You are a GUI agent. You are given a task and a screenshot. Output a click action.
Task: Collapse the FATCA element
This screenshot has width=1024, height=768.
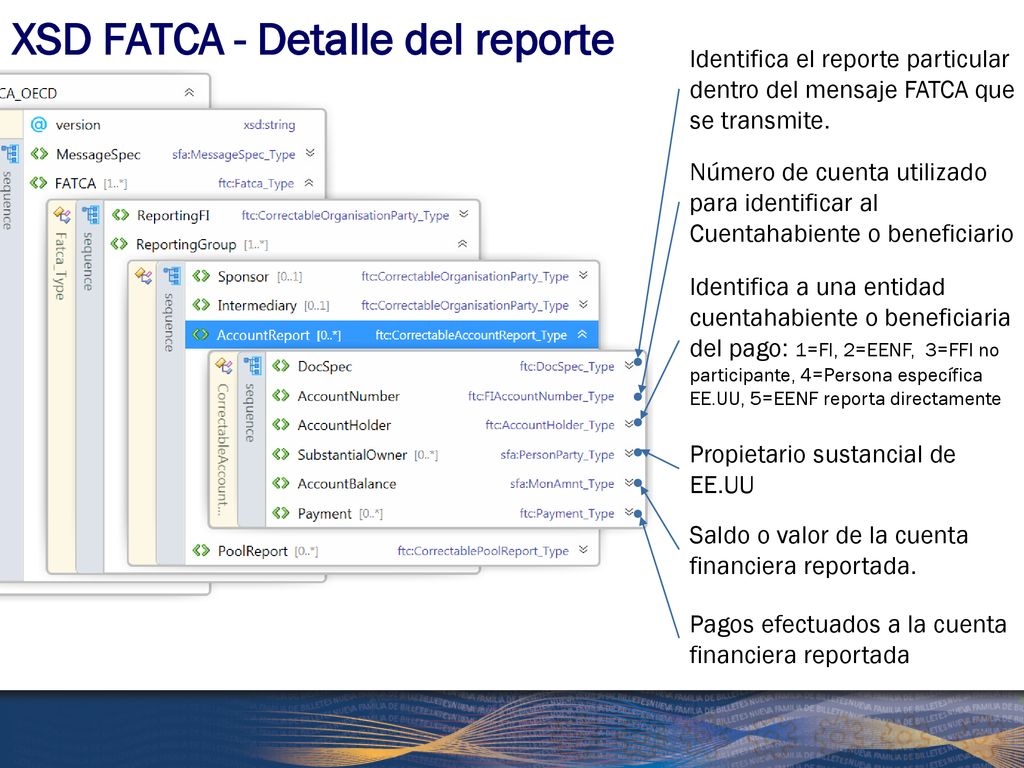(x=309, y=183)
